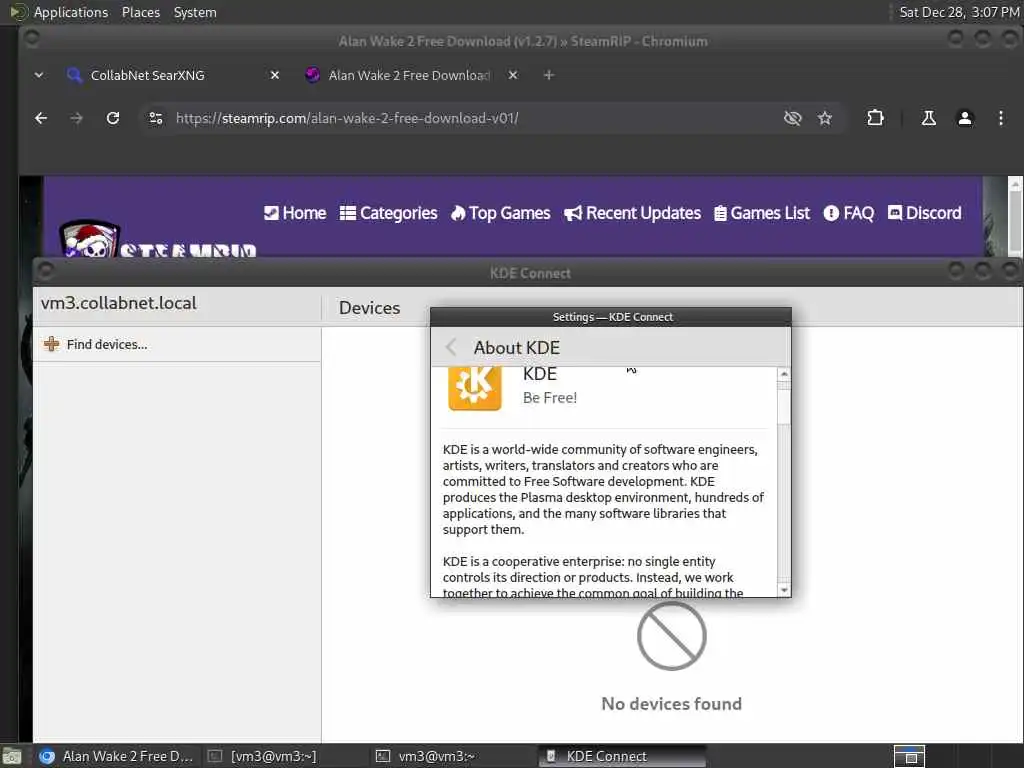
Task: Click the orange plus Find devices icon
Action: tap(52, 344)
